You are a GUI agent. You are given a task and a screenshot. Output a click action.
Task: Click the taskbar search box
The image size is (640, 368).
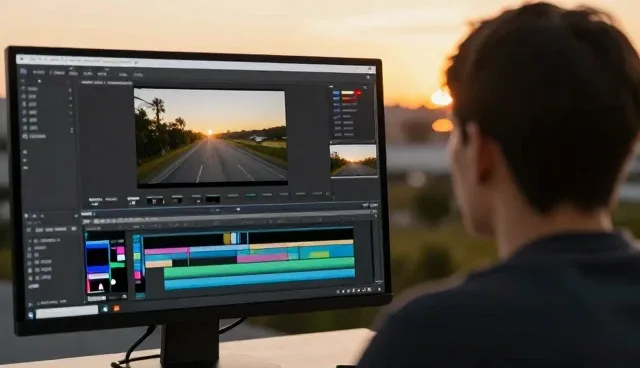click(67, 312)
